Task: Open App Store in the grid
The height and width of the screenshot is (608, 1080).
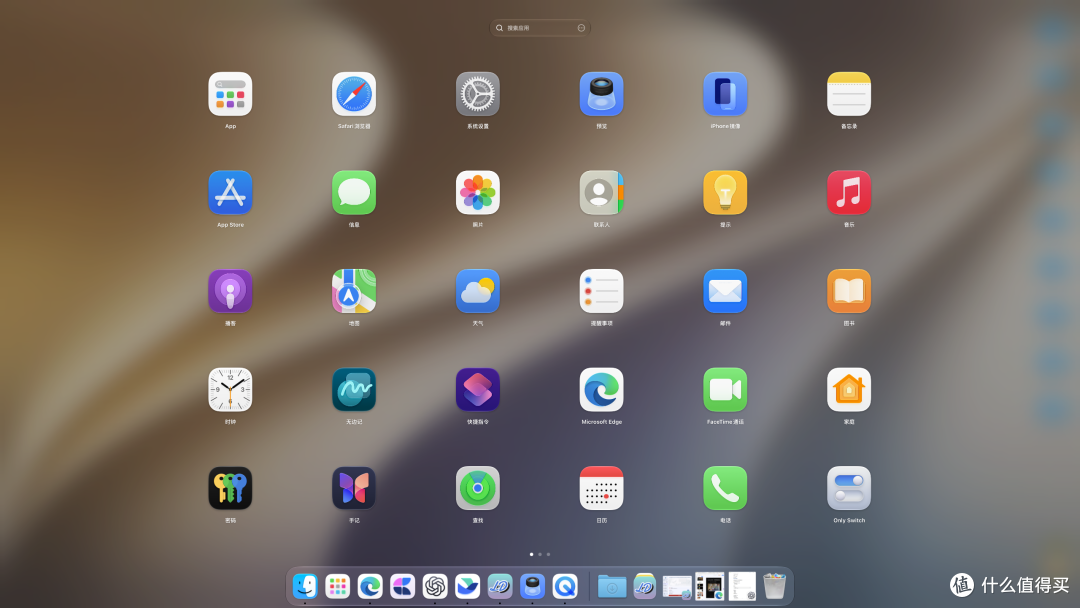Action: pyautogui.click(x=230, y=193)
